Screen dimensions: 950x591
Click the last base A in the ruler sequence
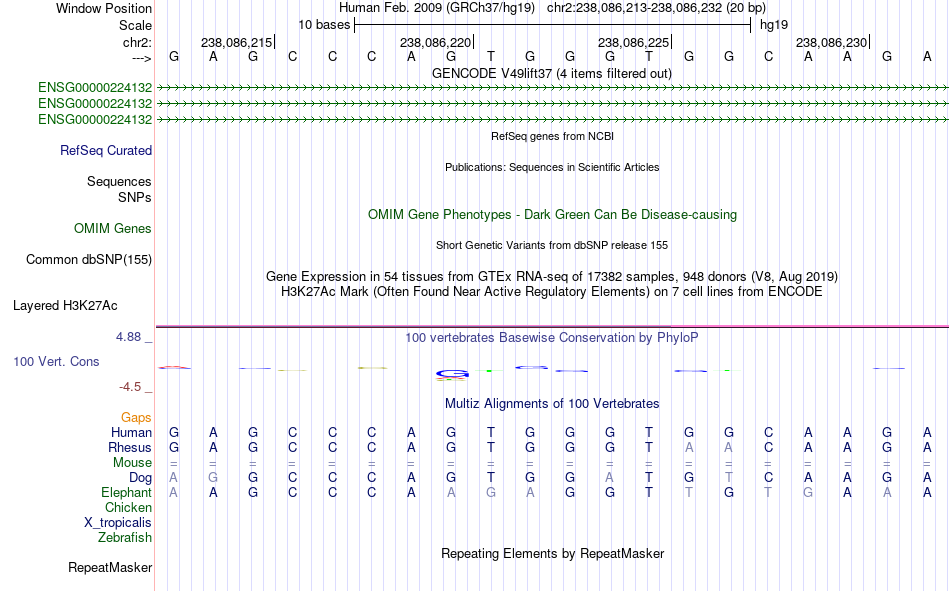(x=927, y=57)
